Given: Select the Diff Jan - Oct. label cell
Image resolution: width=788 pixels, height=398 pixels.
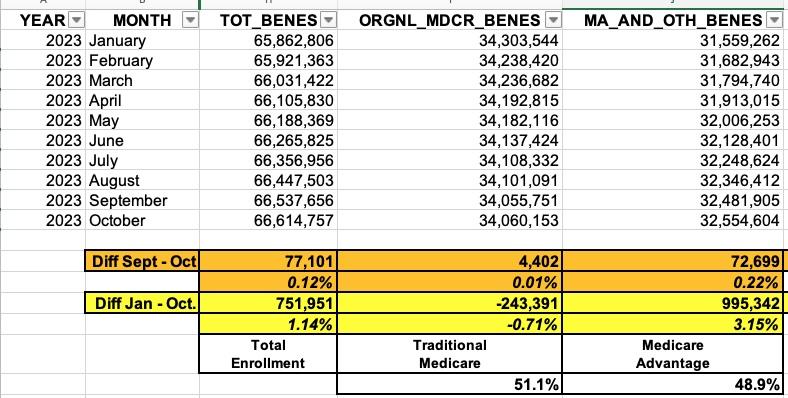Looking at the screenshot, I should tap(143, 304).
